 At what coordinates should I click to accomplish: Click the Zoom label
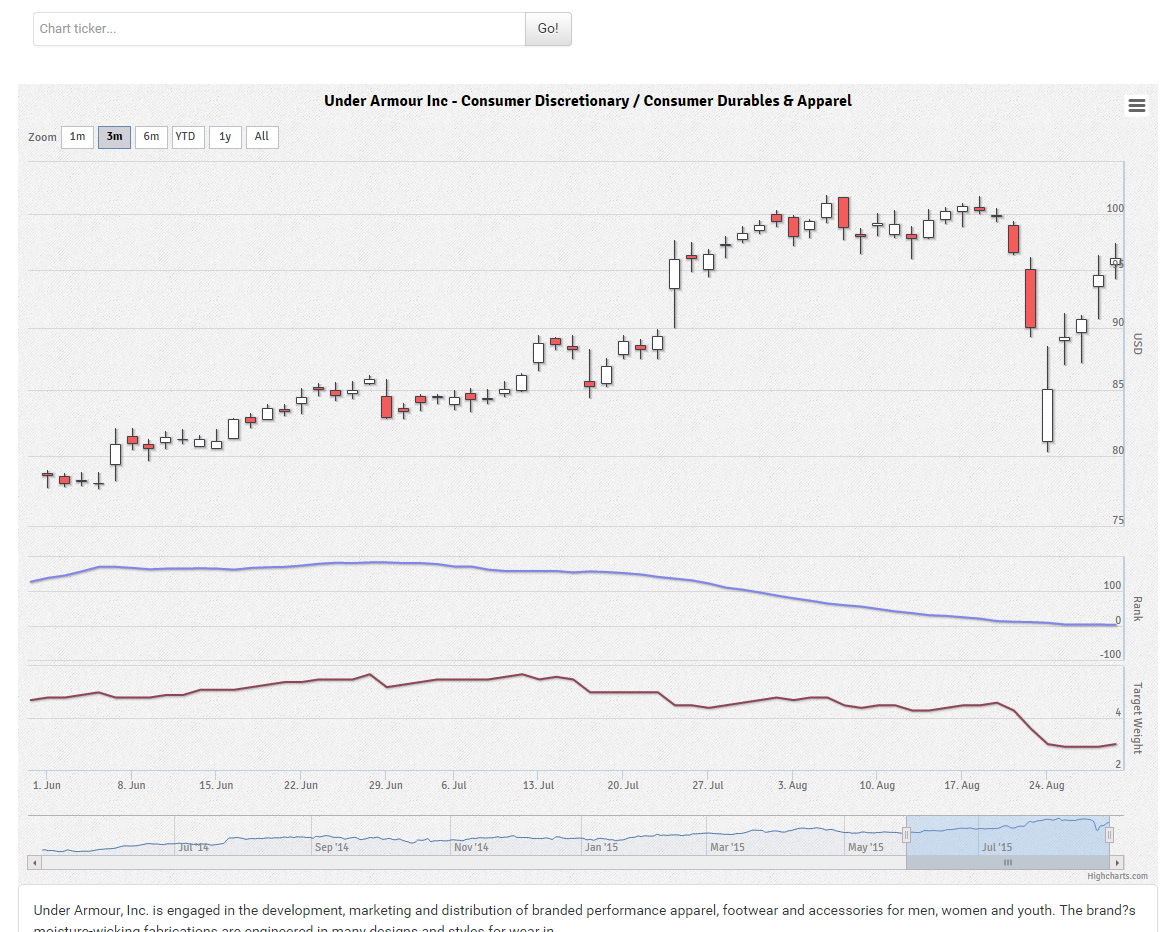pos(42,137)
